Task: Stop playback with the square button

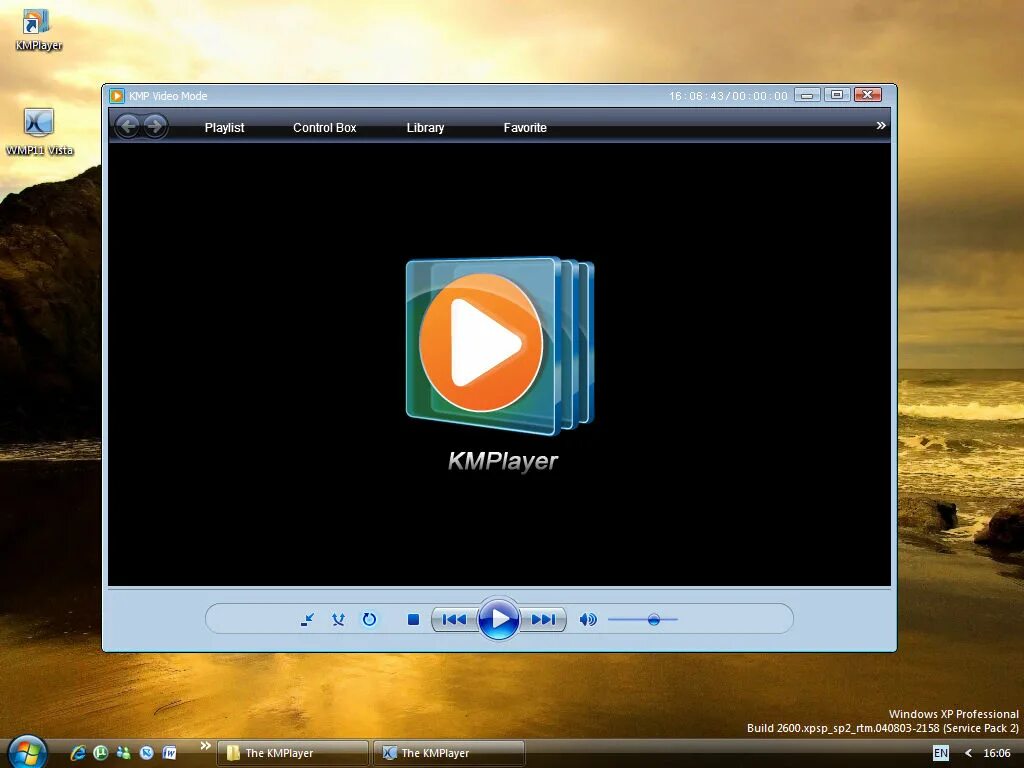Action: pos(413,619)
